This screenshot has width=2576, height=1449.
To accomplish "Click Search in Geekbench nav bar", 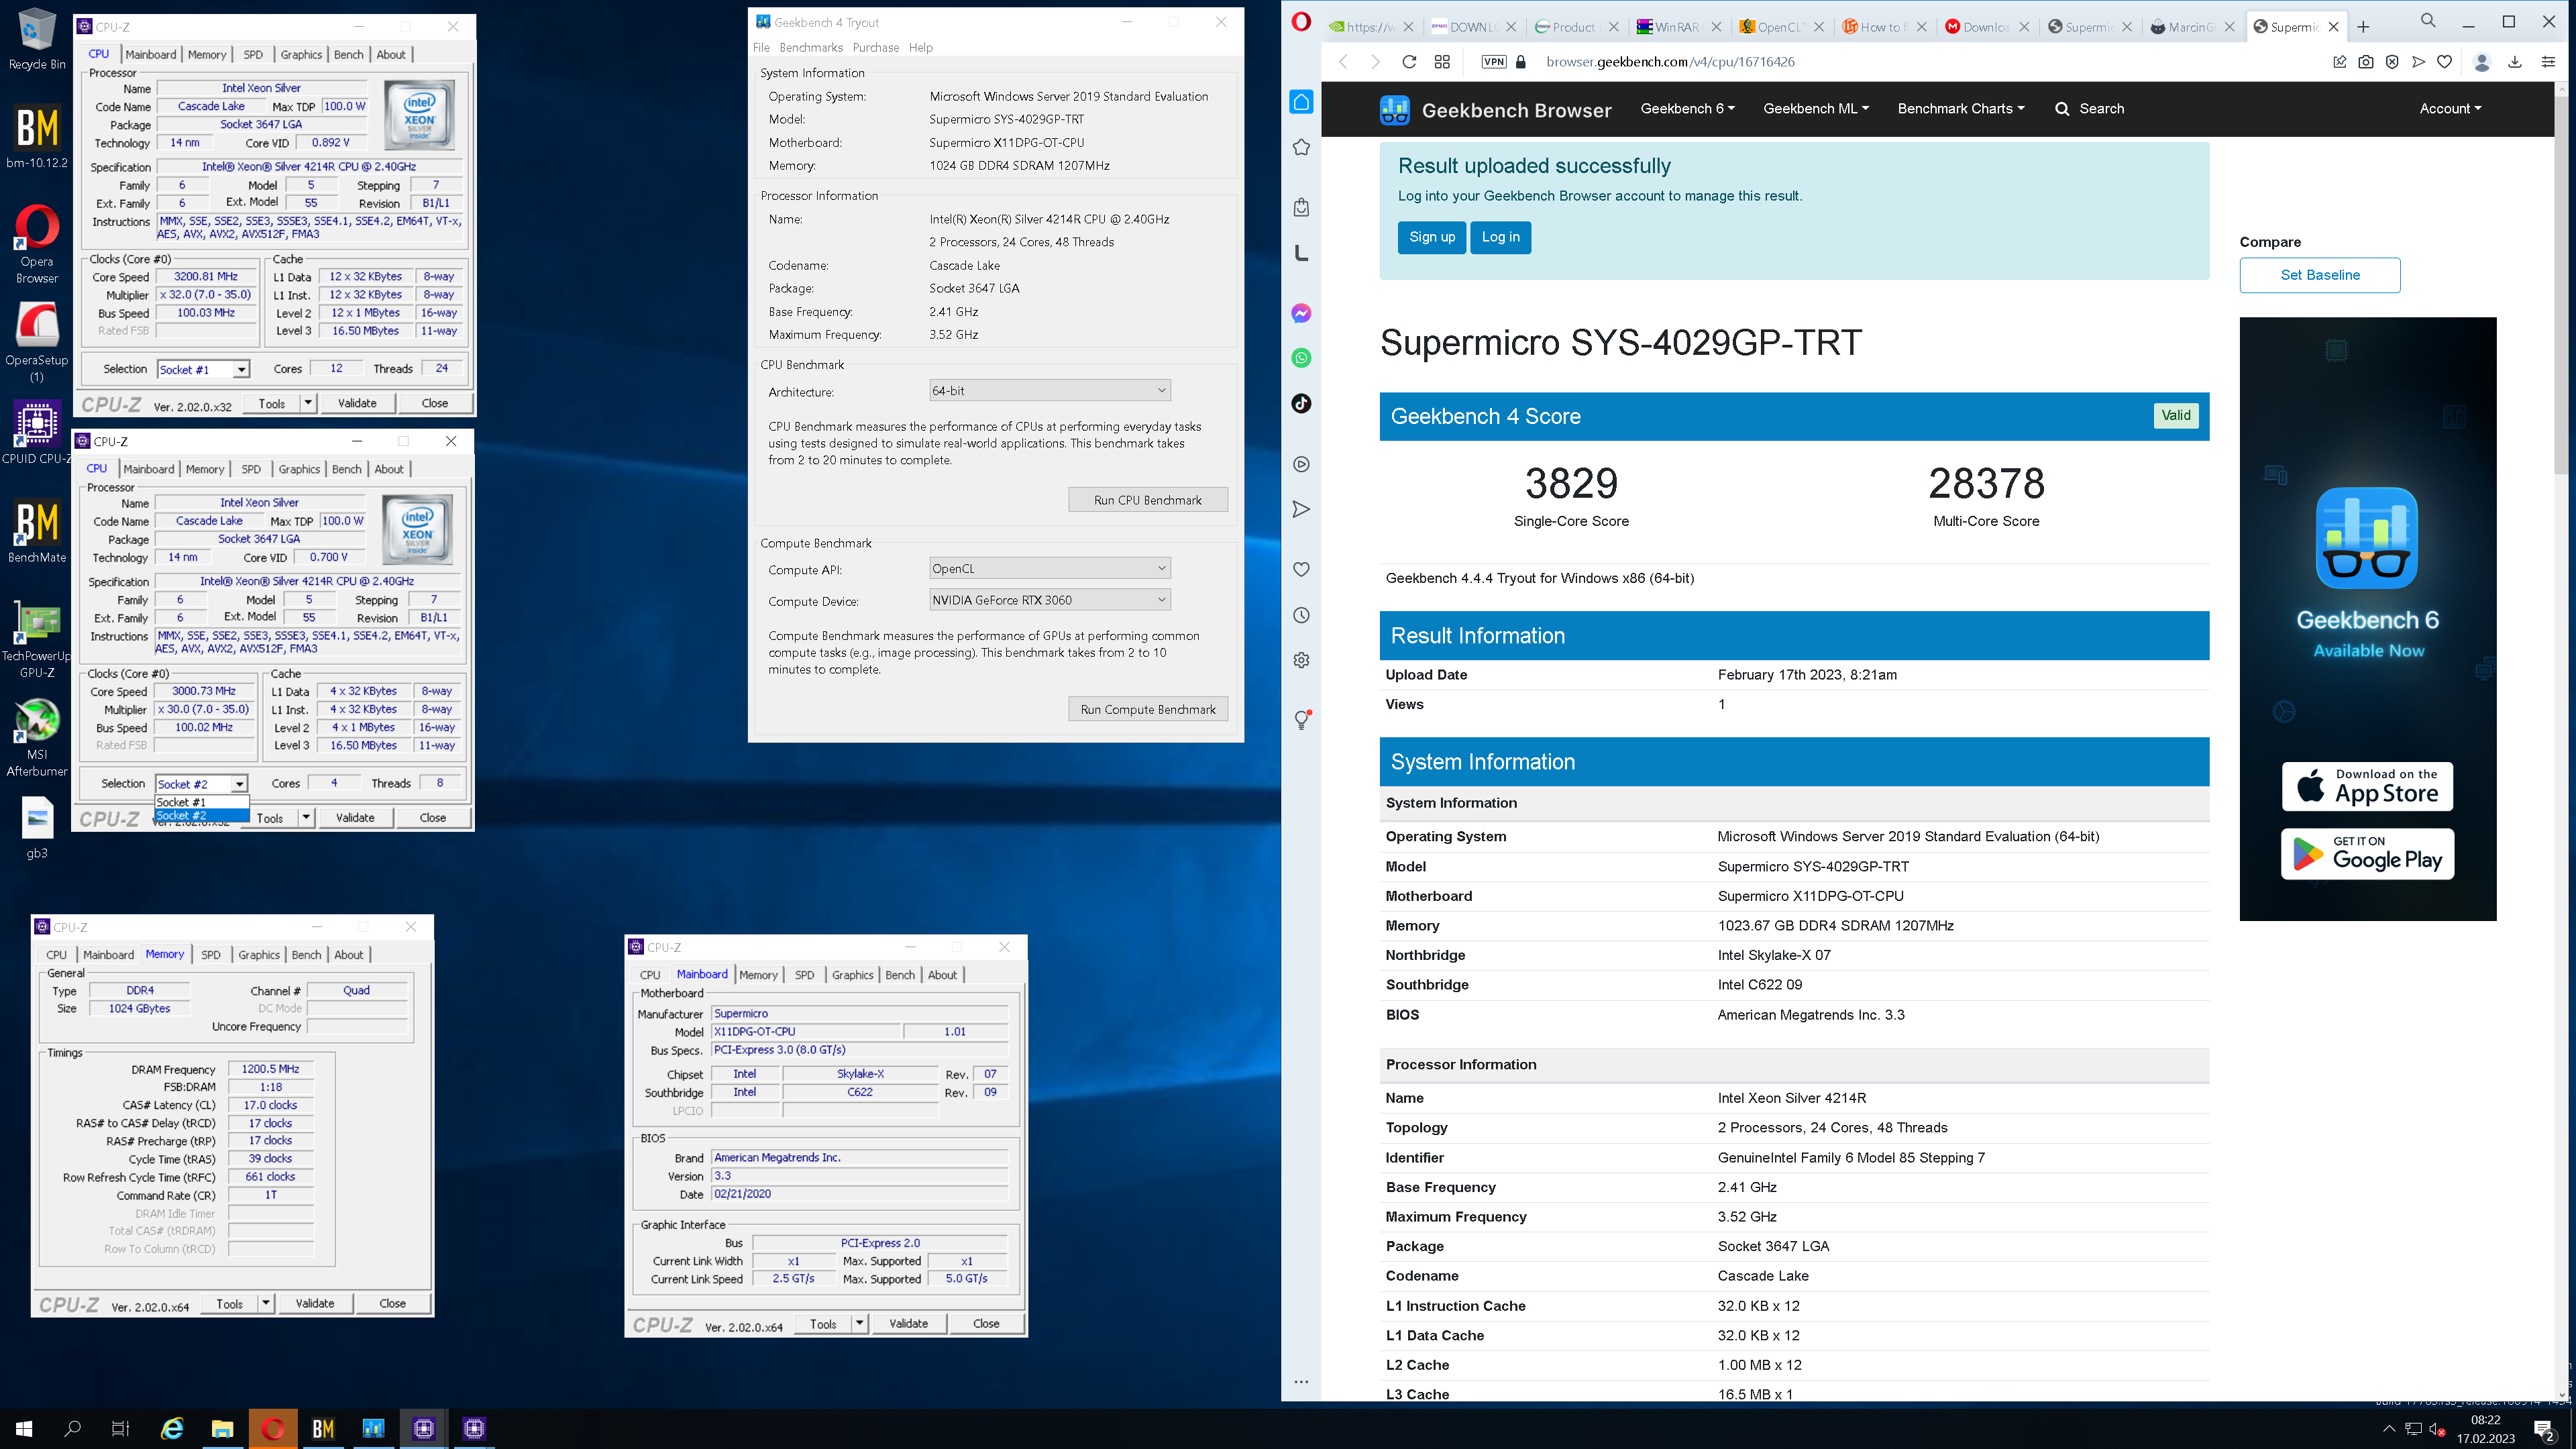I will click(x=2089, y=109).
